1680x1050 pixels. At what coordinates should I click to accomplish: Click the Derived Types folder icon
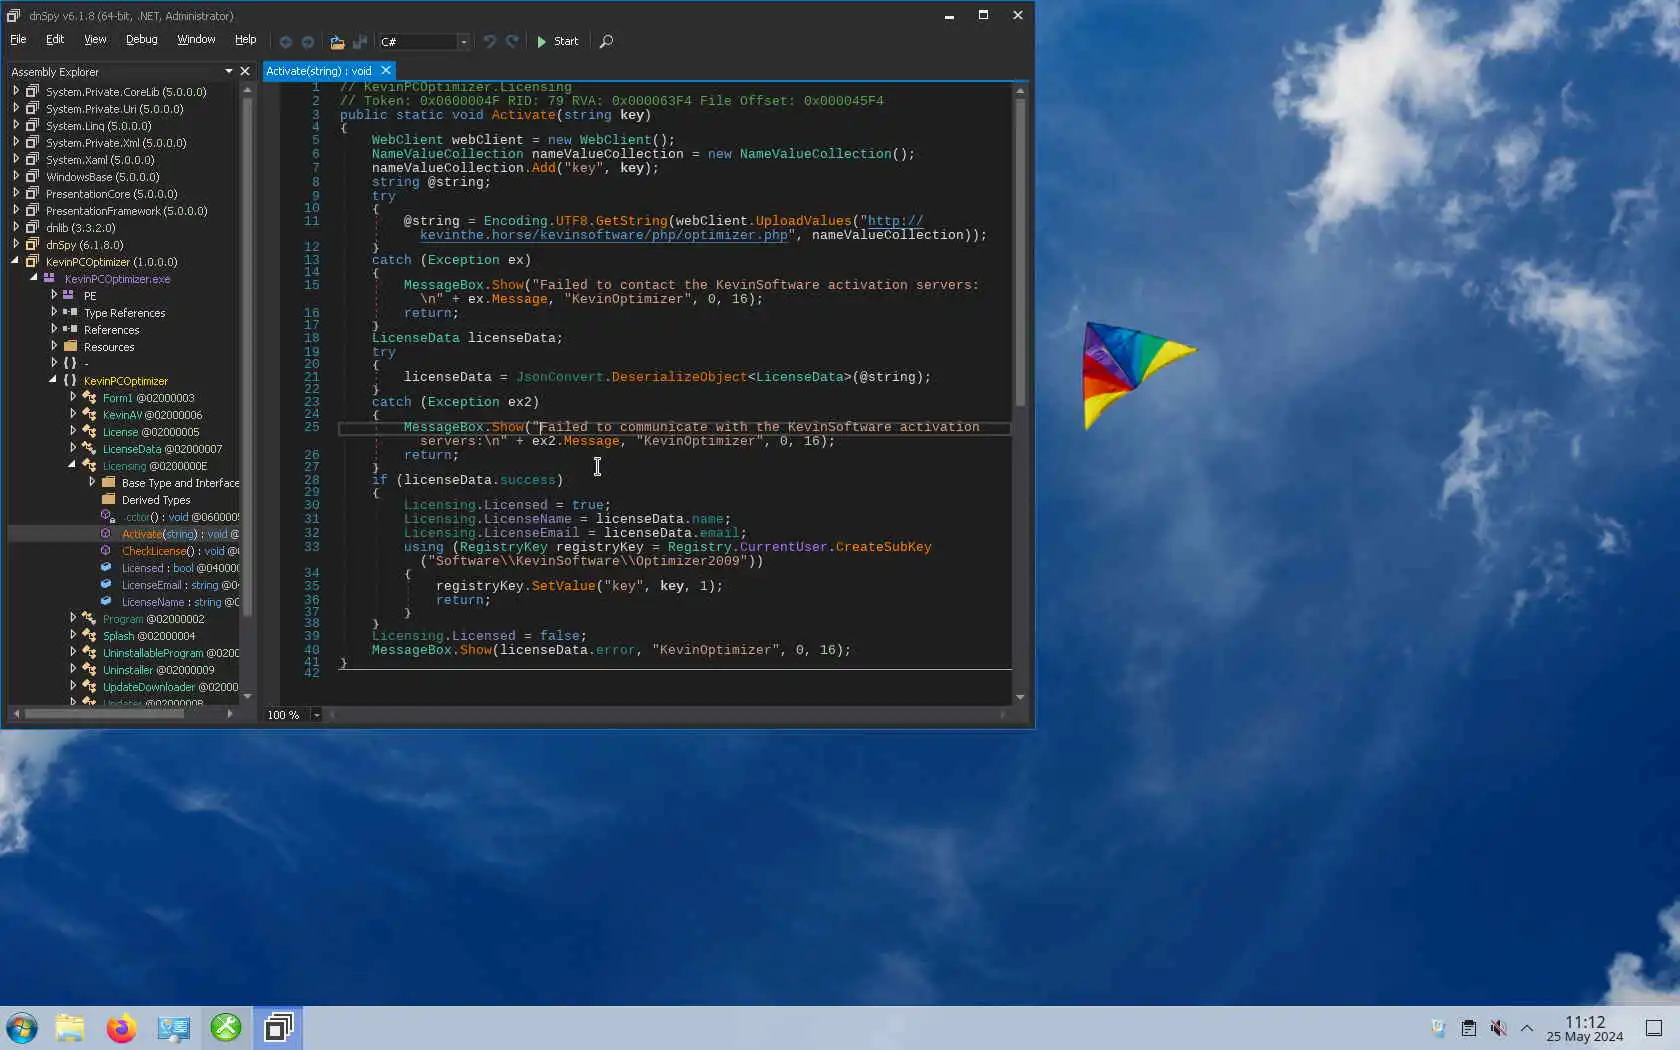pyautogui.click(x=108, y=499)
